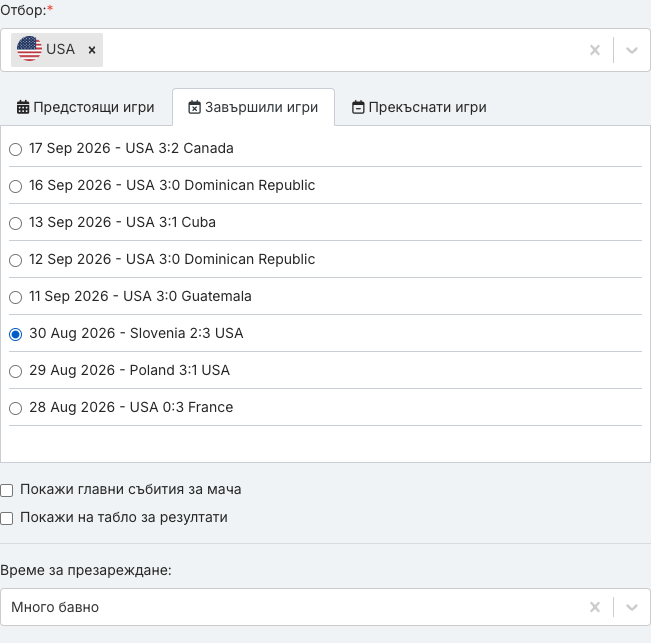This screenshot has height=643, width=651.
Task: Click the Много бавно reload time field
Action: coord(325,607)
